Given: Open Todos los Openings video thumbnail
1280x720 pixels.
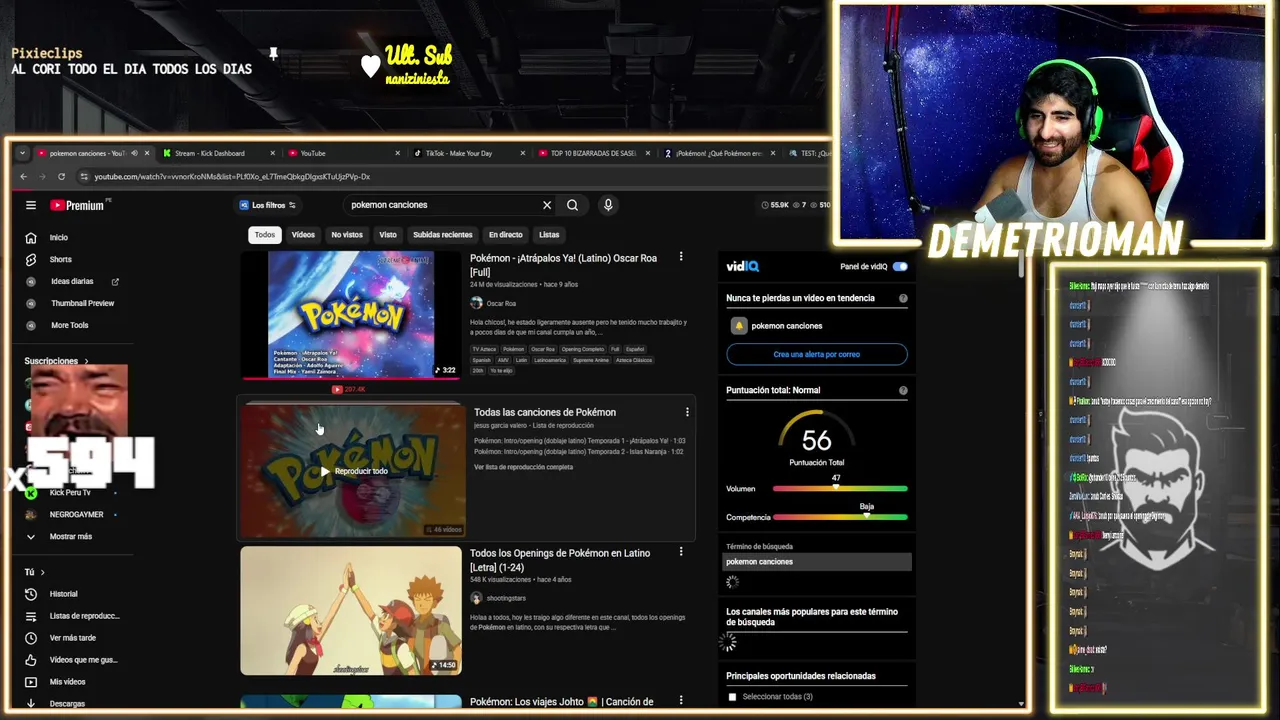Looking at the screenshot, I should [x=351, y=610].
